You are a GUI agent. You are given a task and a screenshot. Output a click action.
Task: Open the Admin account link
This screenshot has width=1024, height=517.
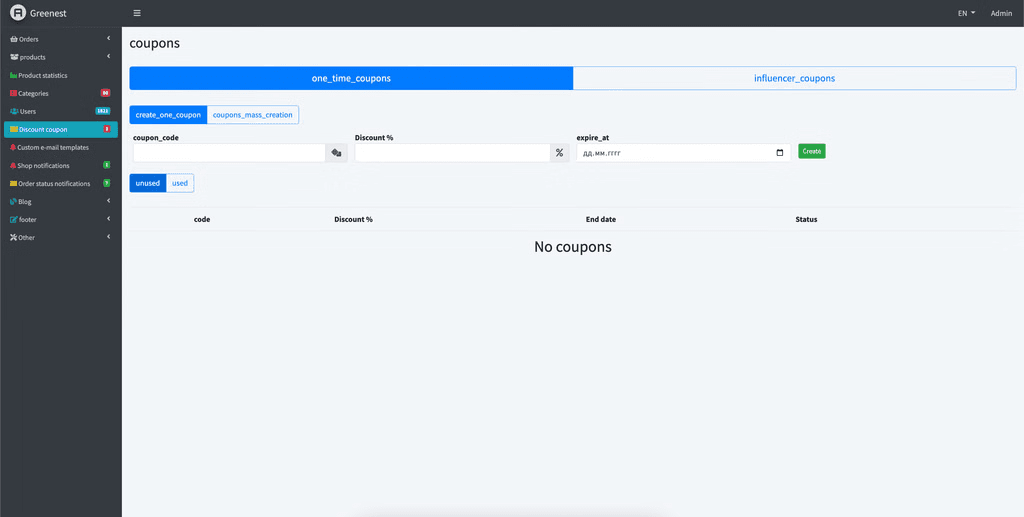(x=1001, y=13)
